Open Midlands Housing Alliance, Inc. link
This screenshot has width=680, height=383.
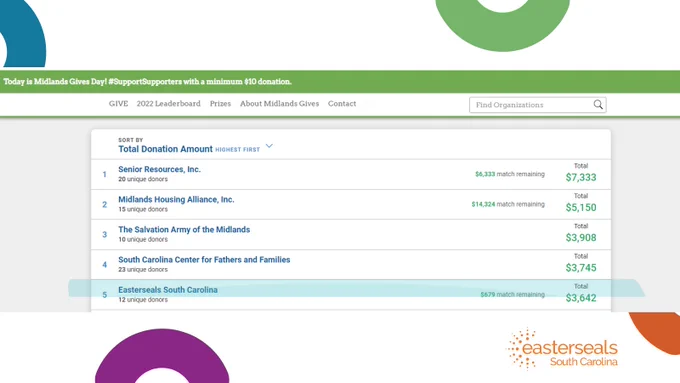[x=176, y=200]
